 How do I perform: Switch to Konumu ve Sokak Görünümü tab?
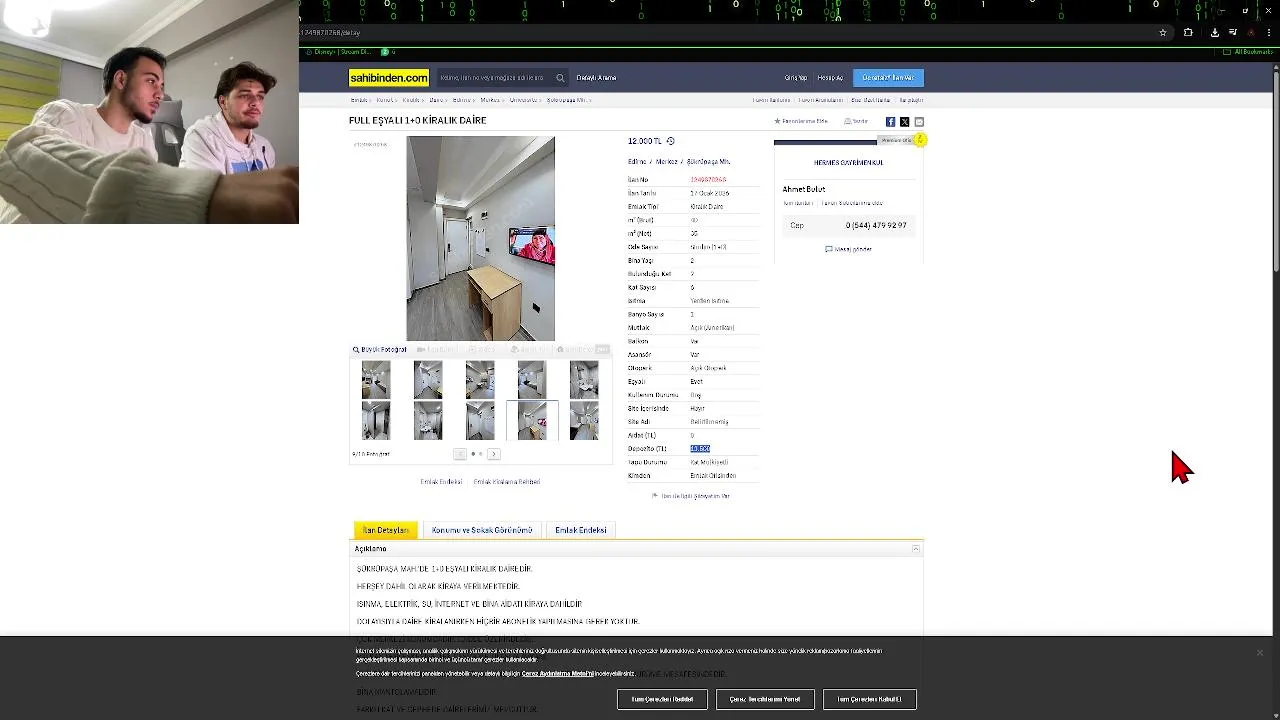pyautogui.click(x=482, y=530)
